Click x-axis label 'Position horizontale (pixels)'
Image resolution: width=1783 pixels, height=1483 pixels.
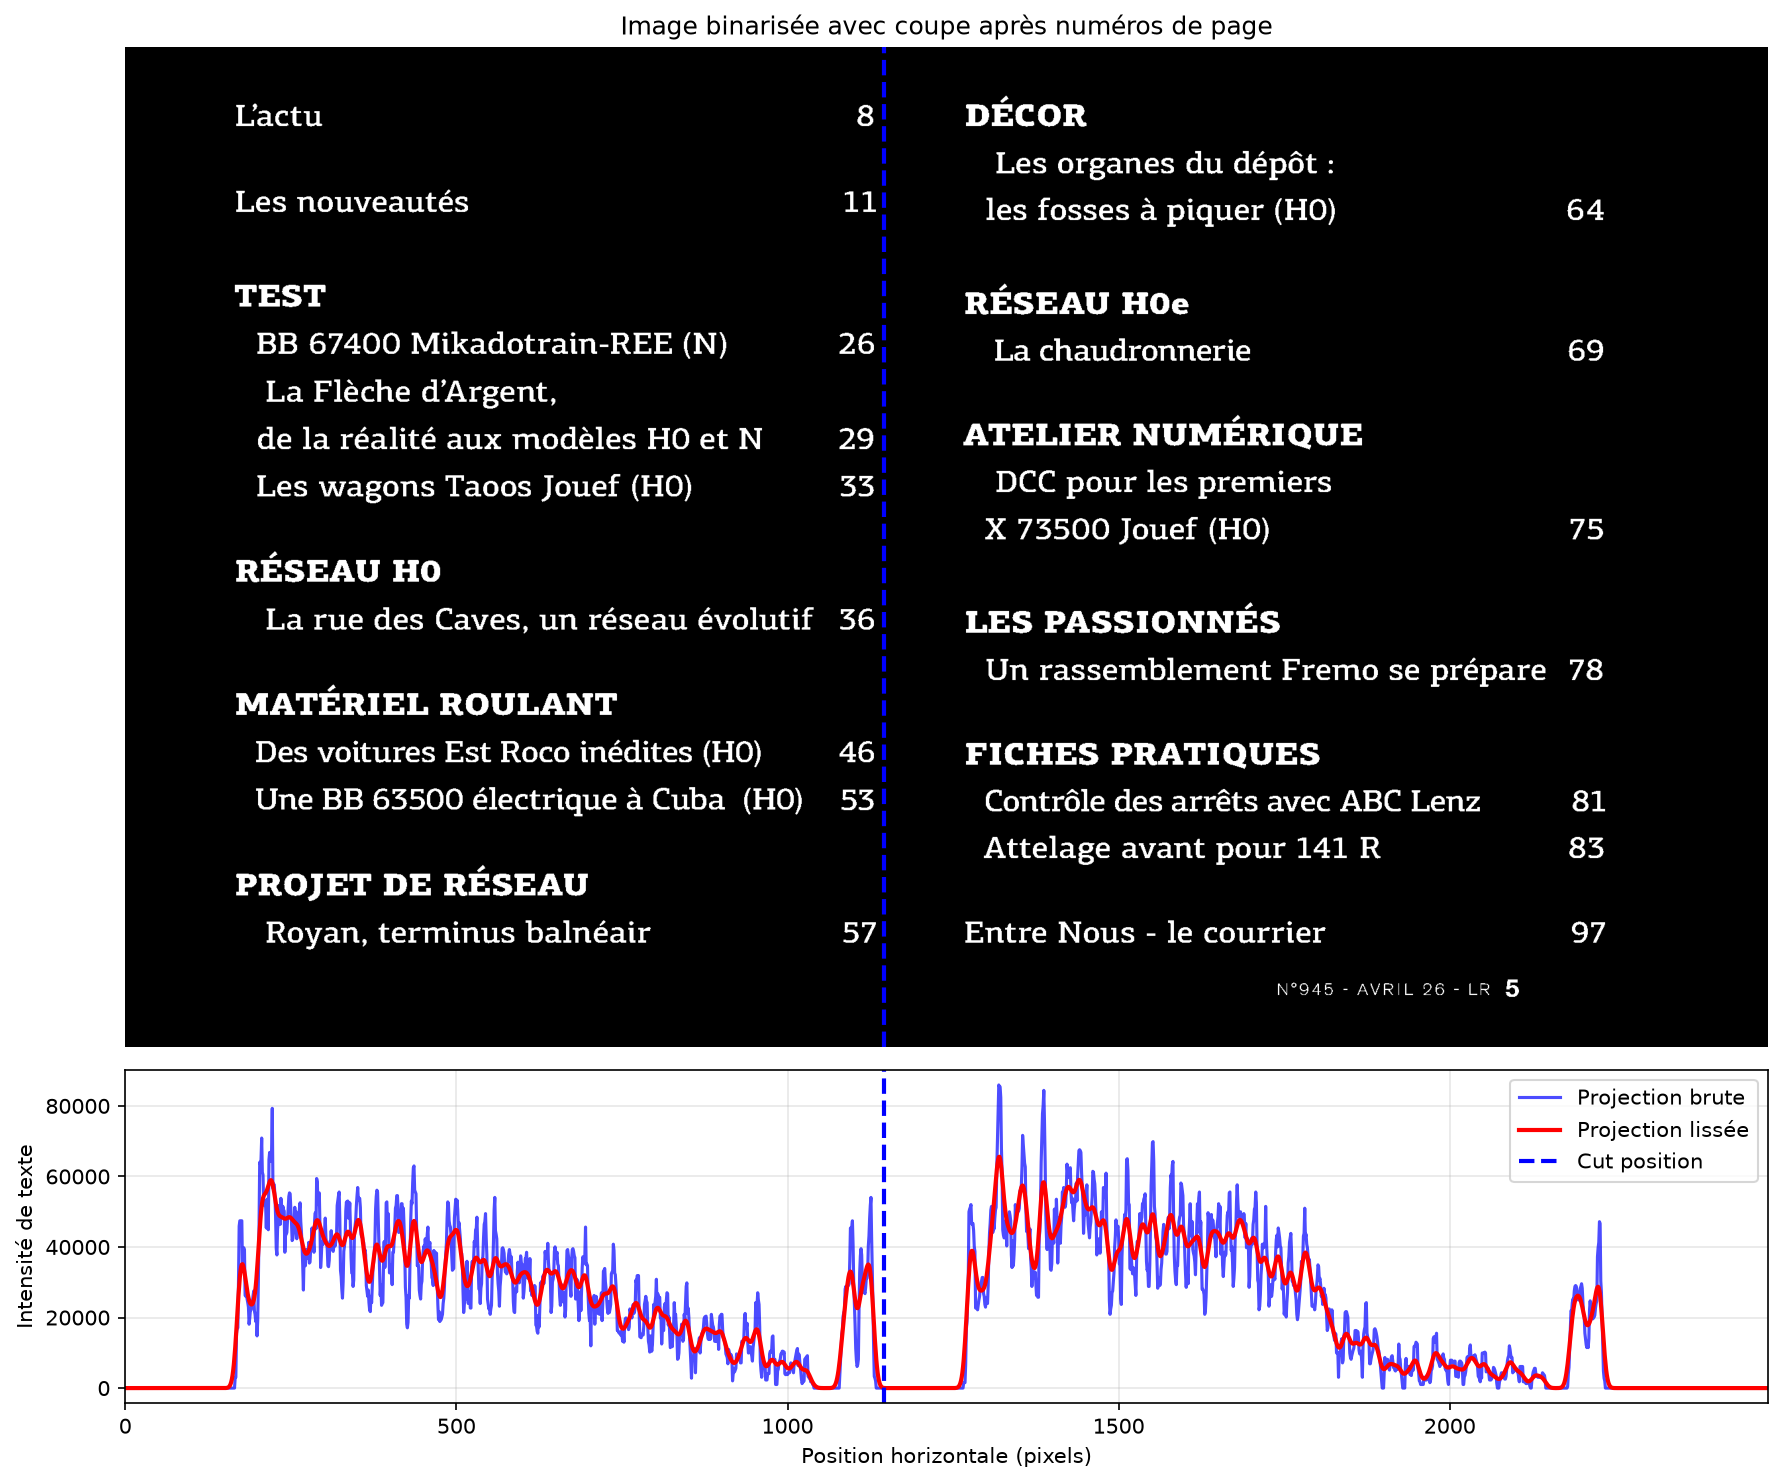click(946, 1456)
